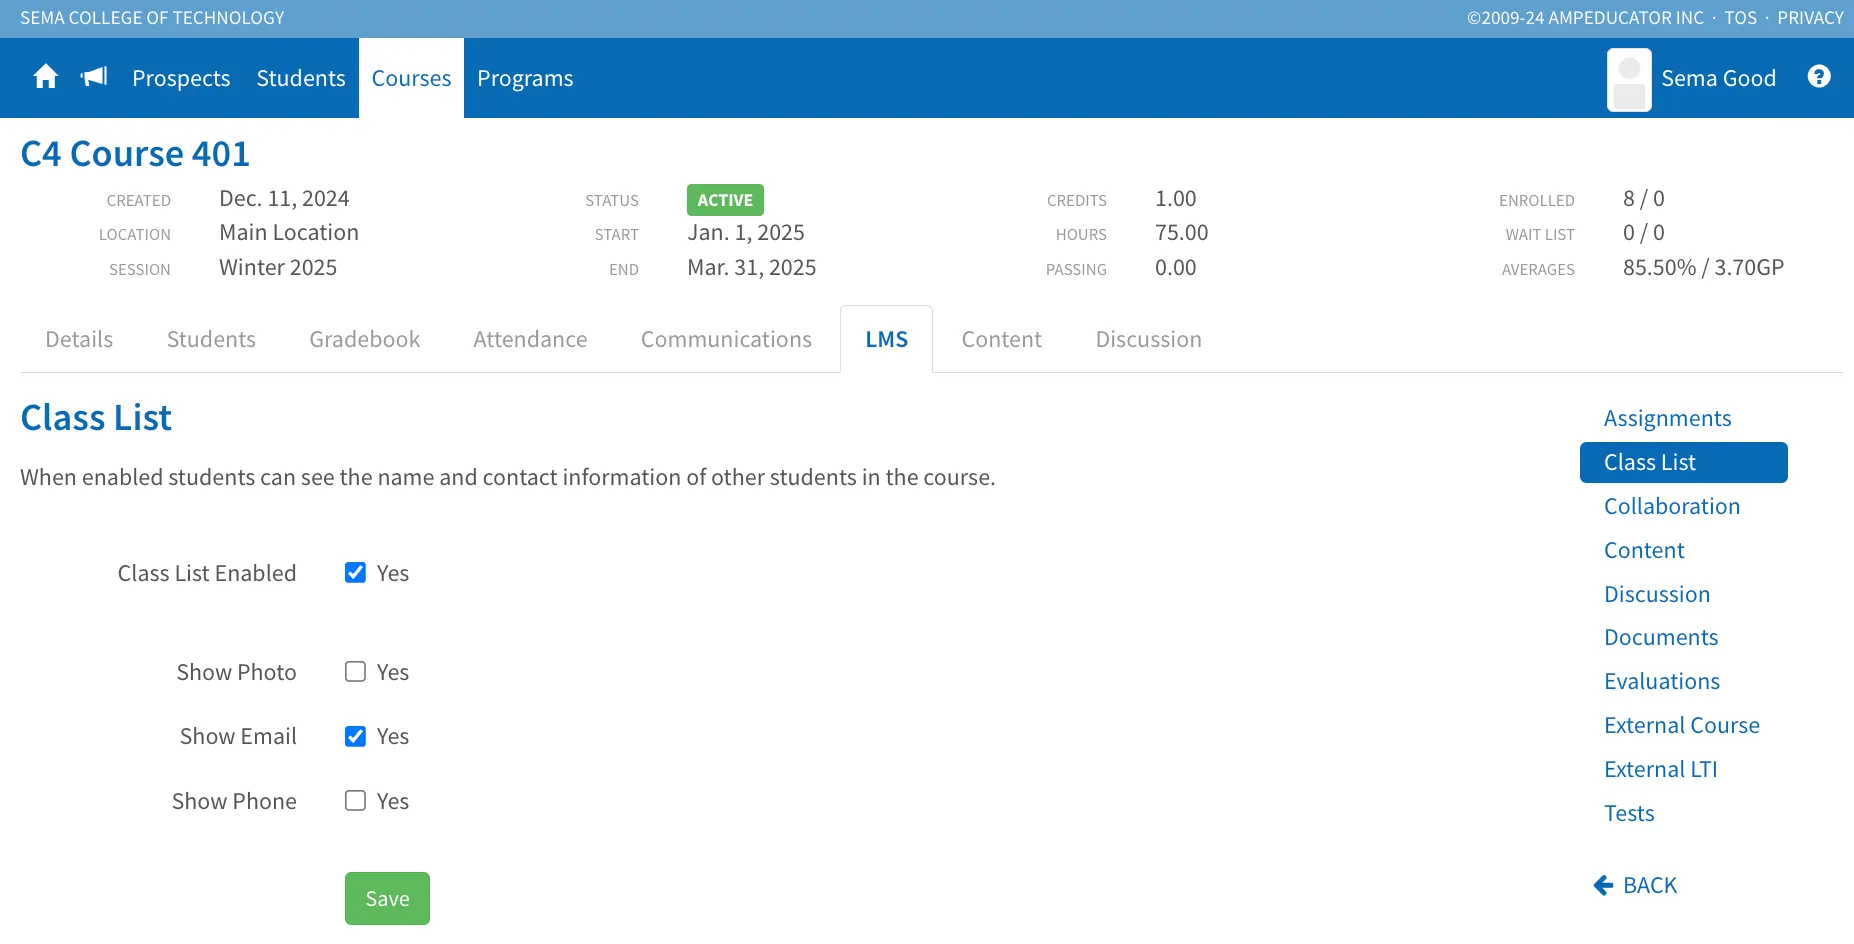Open Evaluations in the LMS sidebar
The image size is (1854, 944).
pos(1662,681)
